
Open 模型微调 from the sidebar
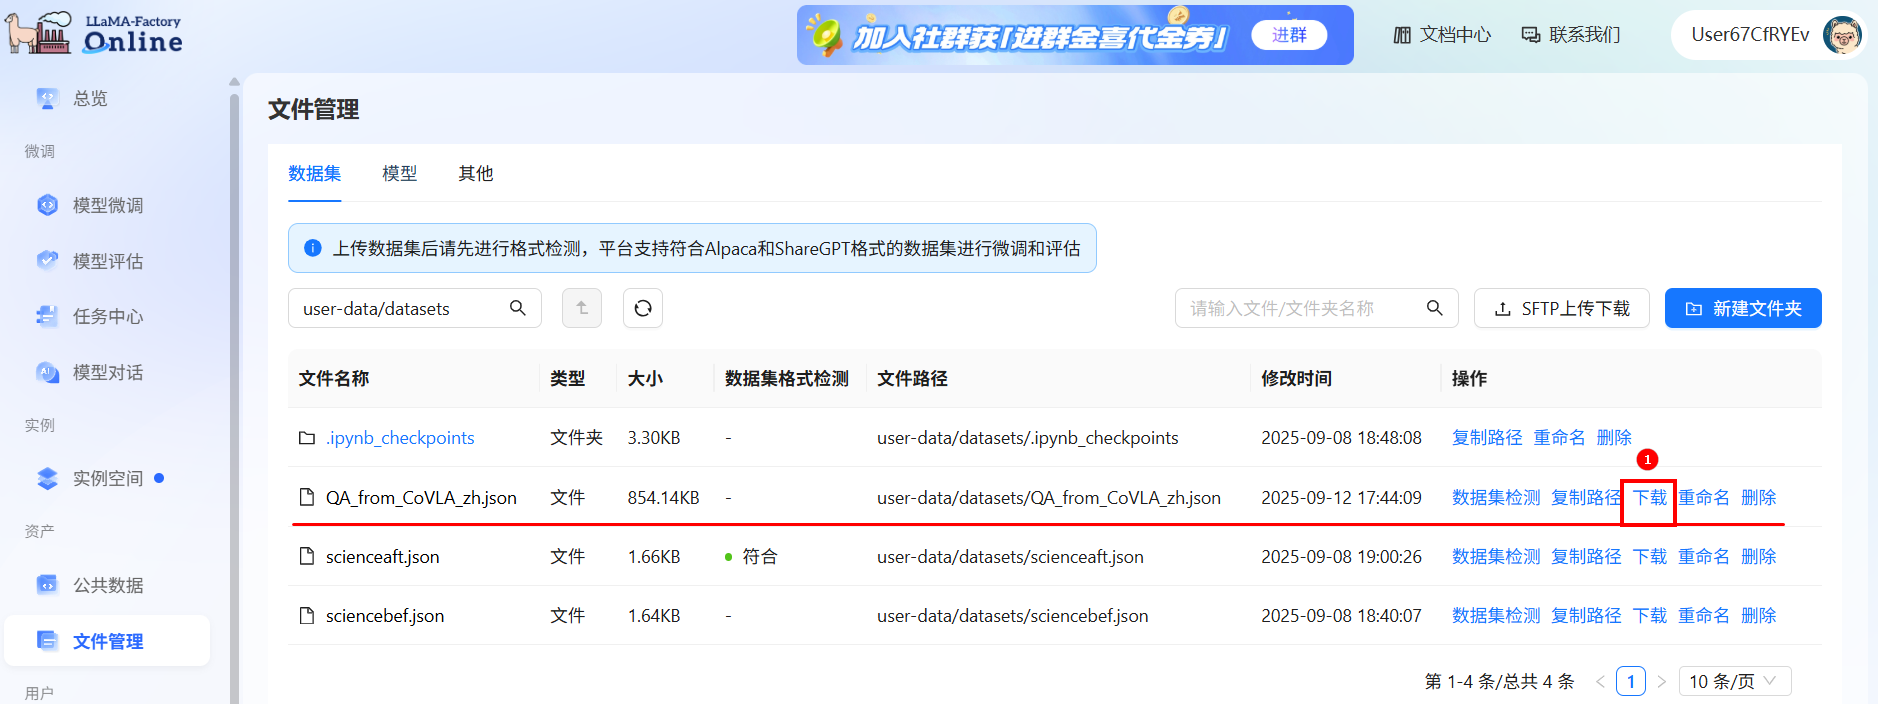[x=107, y=205]
